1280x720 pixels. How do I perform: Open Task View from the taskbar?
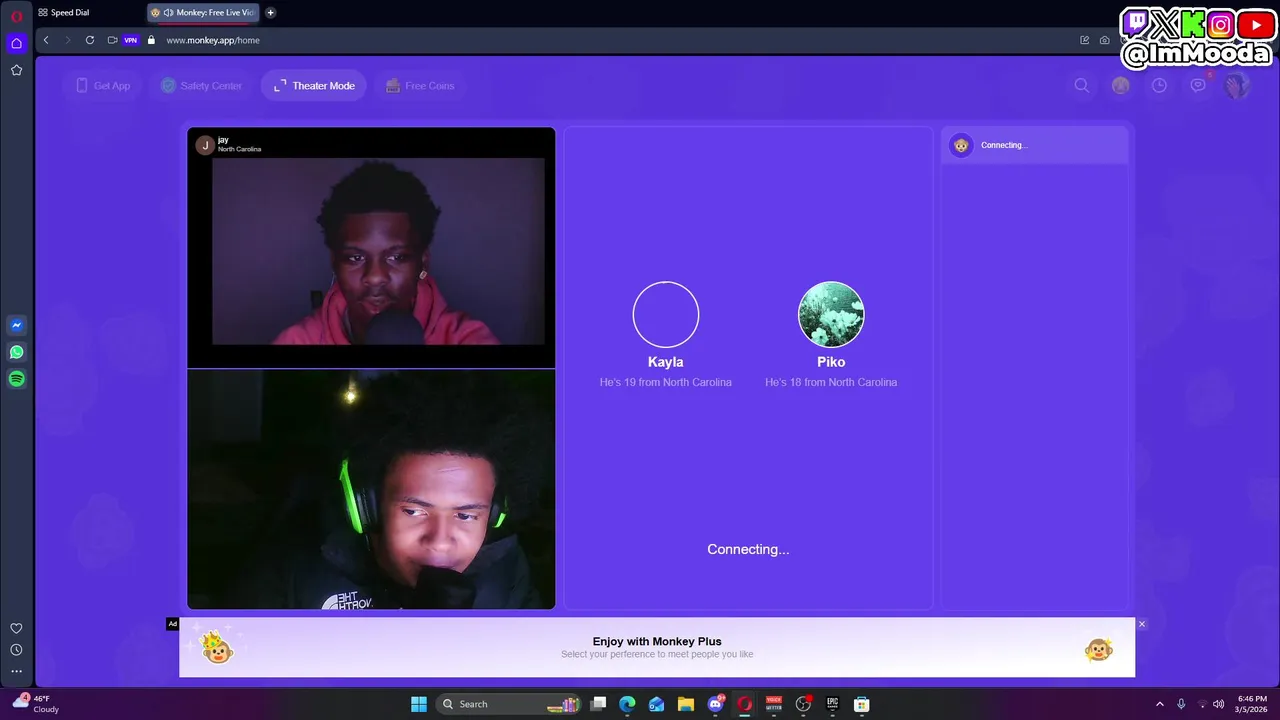pos(598,704)
